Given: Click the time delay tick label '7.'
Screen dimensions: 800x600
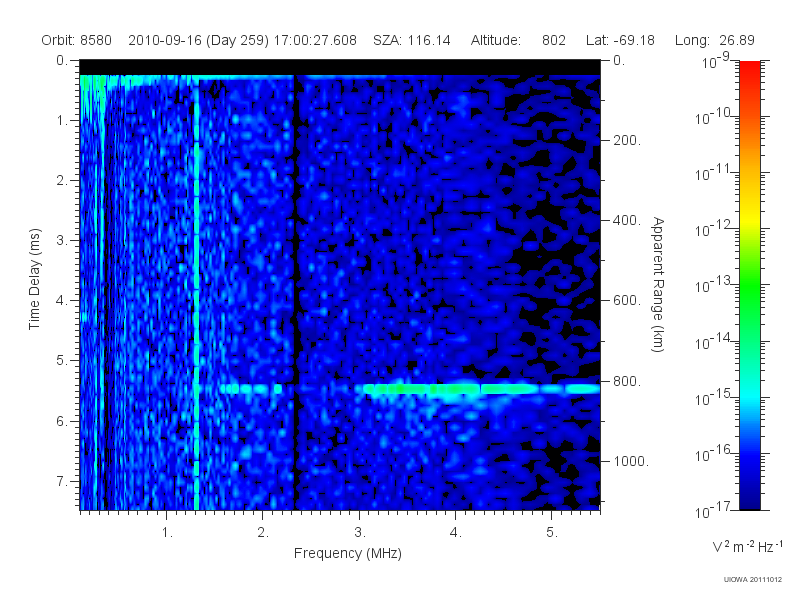Looking at the screenshot, I should (x=62, y=481).
